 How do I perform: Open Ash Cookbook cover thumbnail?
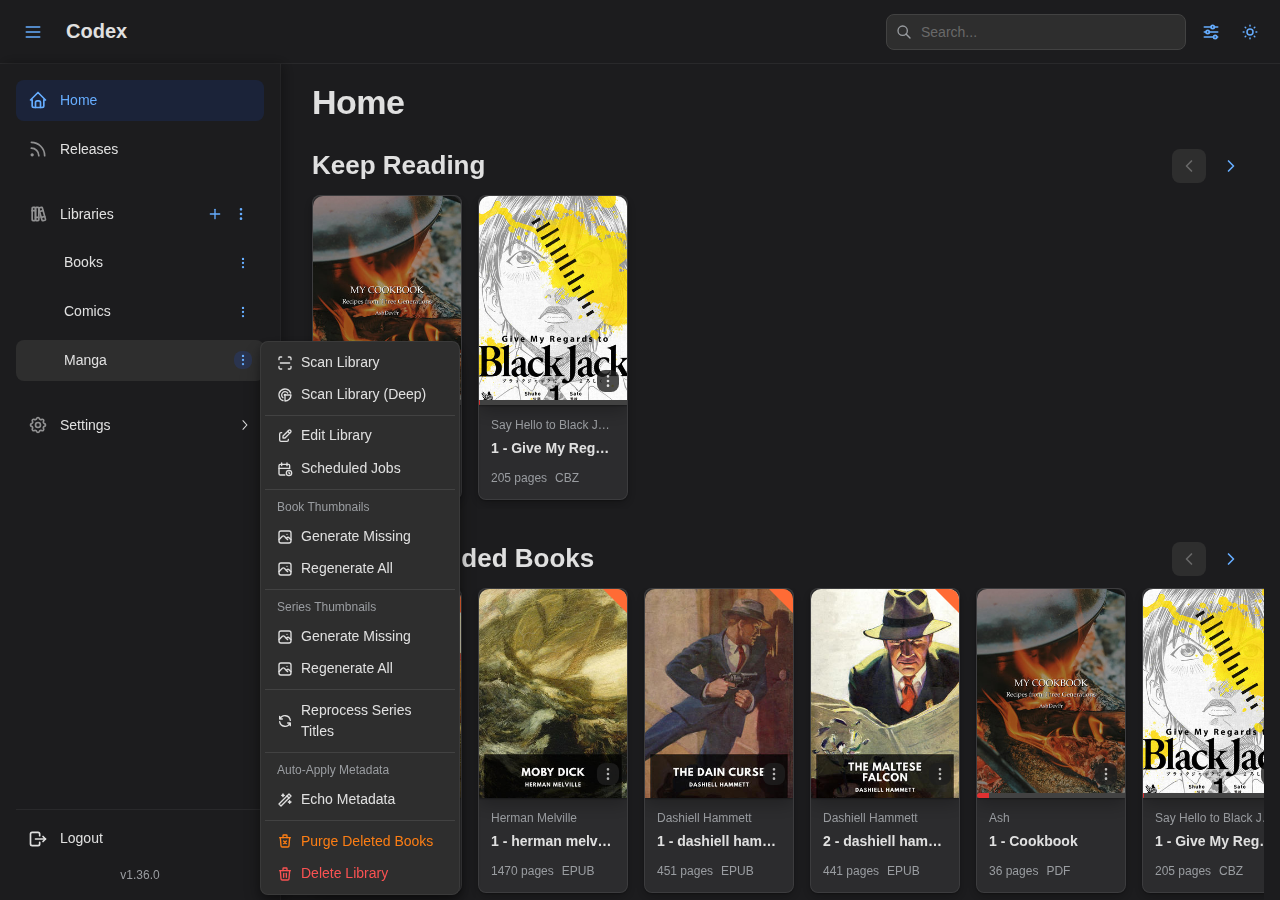[1051, 693]
